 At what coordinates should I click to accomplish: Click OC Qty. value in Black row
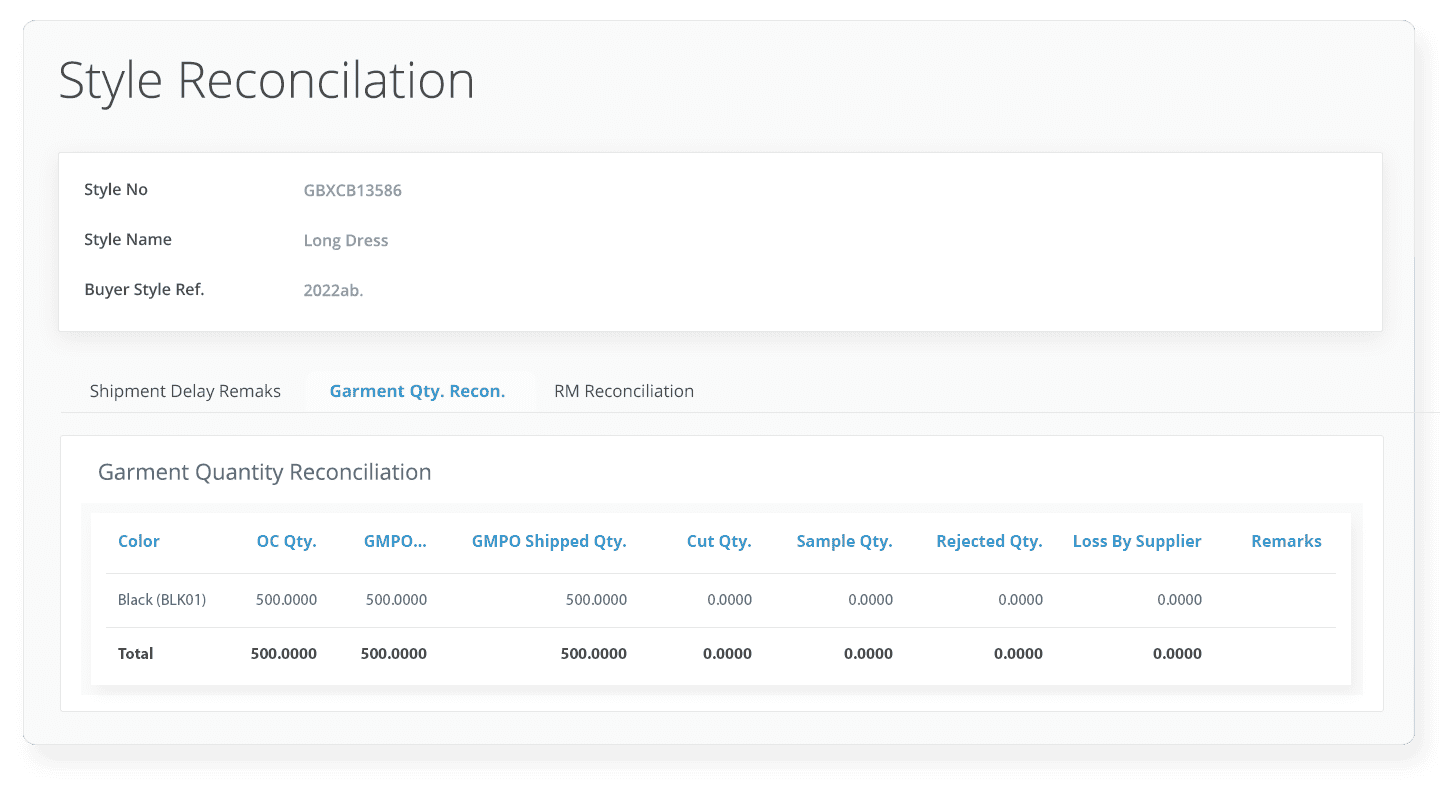(x=286, y=600)
